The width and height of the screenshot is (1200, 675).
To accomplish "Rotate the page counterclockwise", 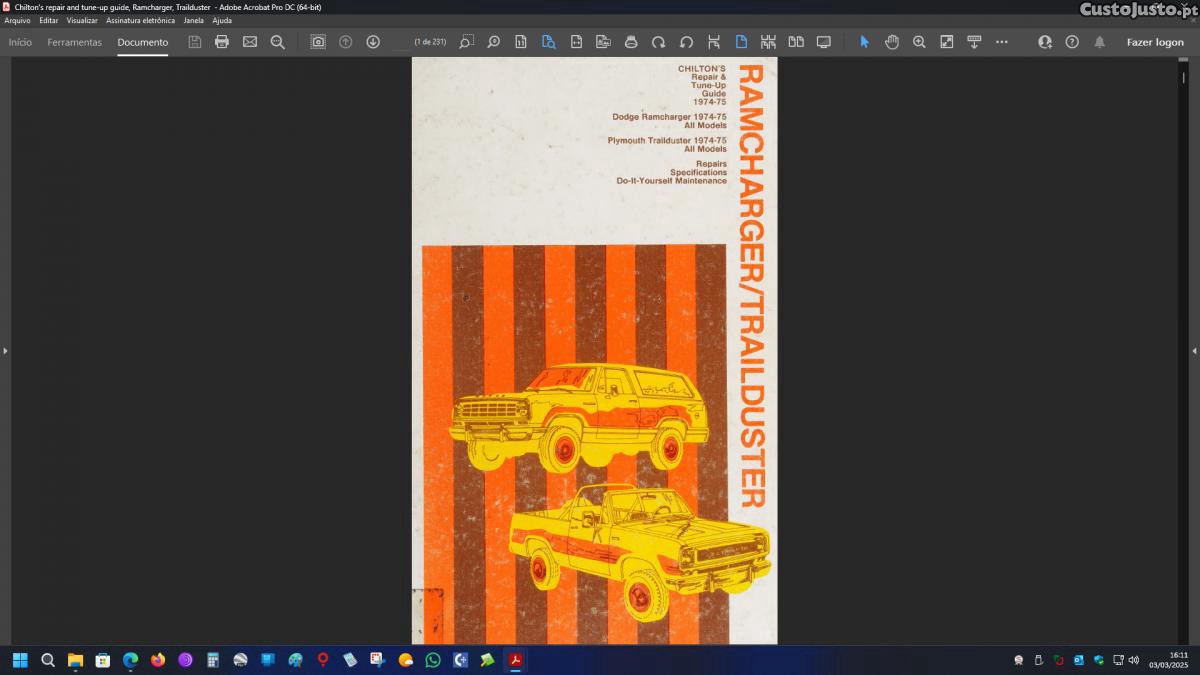I will pyautogui.click(x=686, y=42).
